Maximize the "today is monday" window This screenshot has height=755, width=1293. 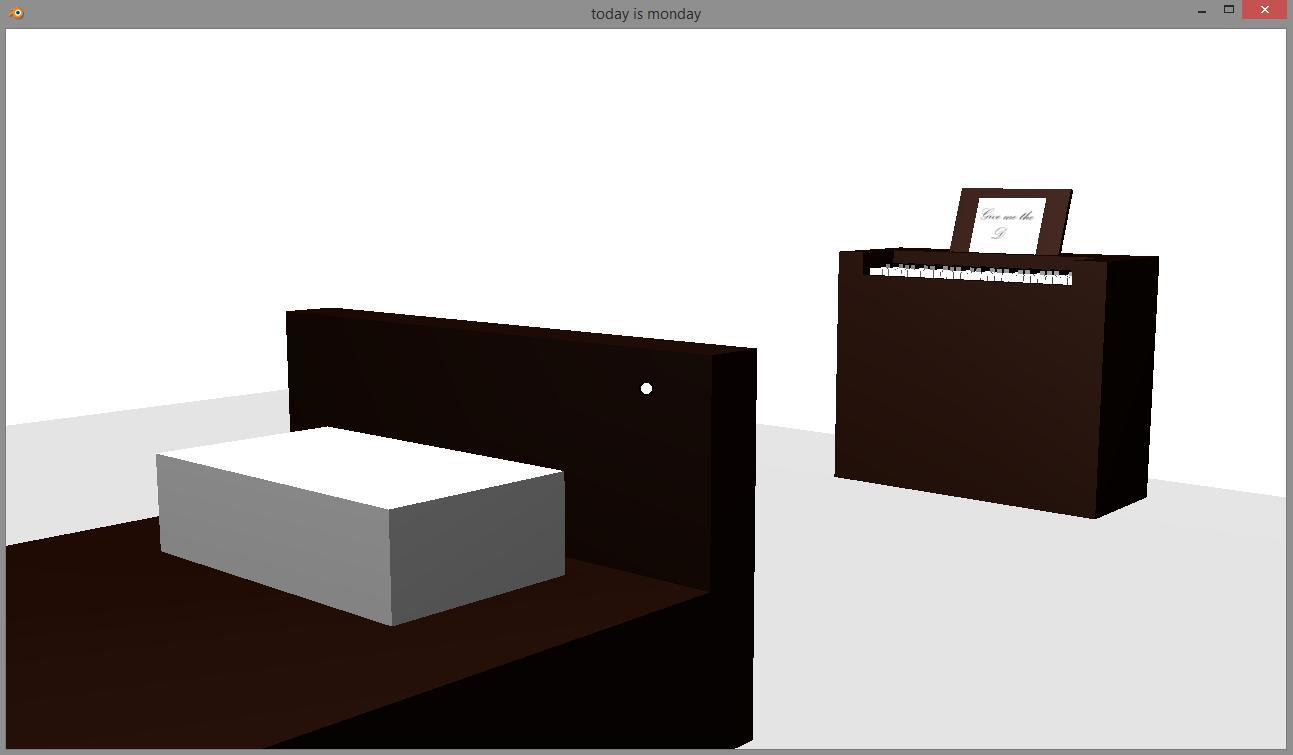pyautogui.click(x=1229, y=10)
